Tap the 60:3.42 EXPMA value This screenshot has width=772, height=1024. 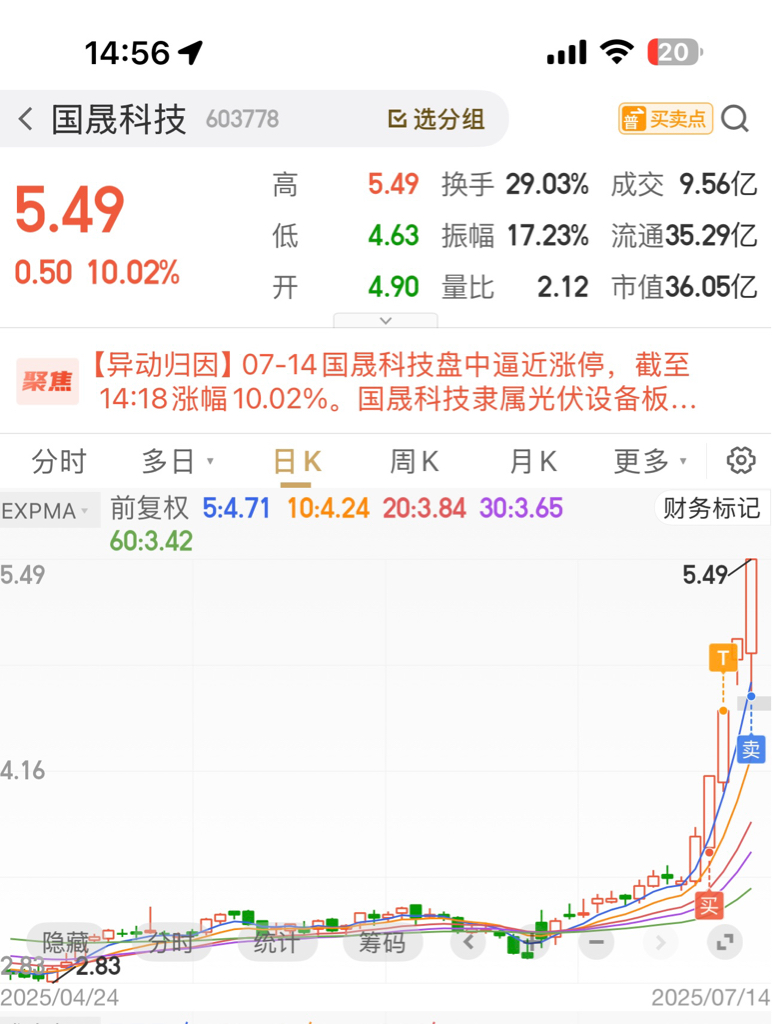tap(151, 541)
